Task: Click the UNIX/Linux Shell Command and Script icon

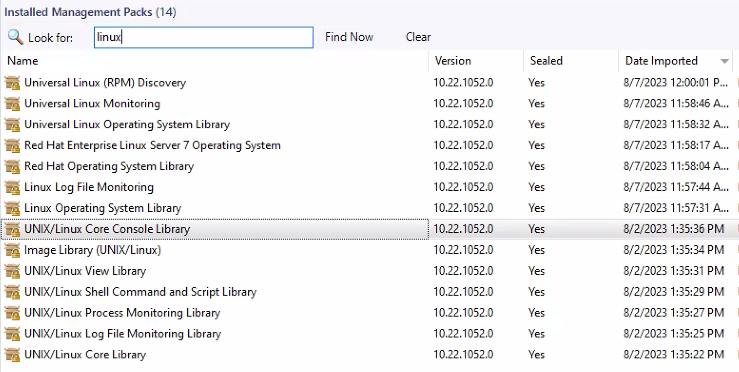Action: click(13, 292)
